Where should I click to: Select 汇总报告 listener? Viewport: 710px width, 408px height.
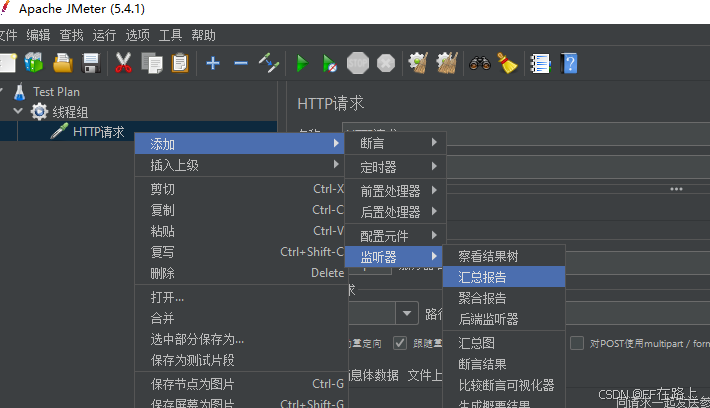coord(504,277)
